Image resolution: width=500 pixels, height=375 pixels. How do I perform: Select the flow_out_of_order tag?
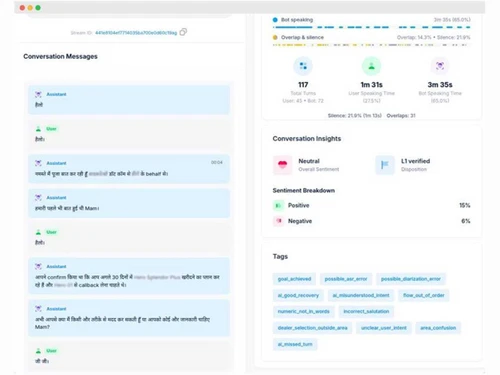[424, 295]
